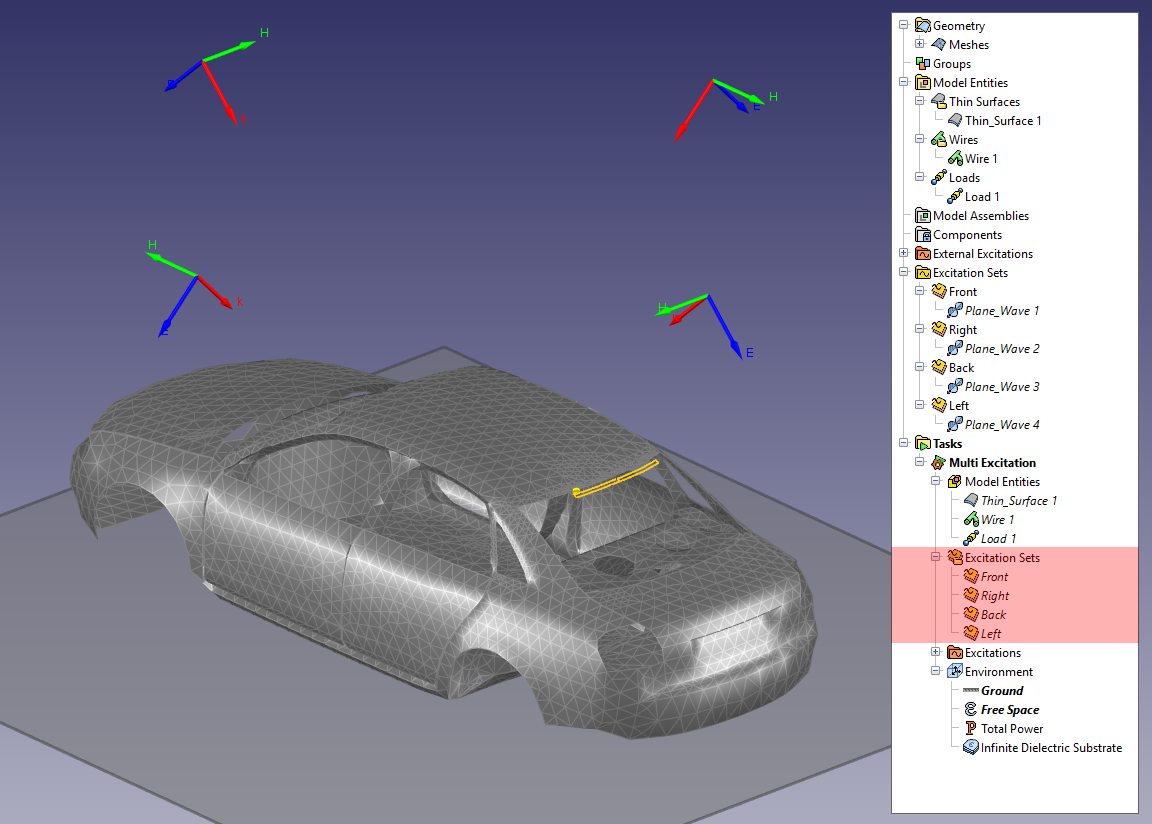The height and width of the screenshot is (824, 1152).
Task: Expand Excitations under Multi Excitation
Action: (x=936, y=653)
